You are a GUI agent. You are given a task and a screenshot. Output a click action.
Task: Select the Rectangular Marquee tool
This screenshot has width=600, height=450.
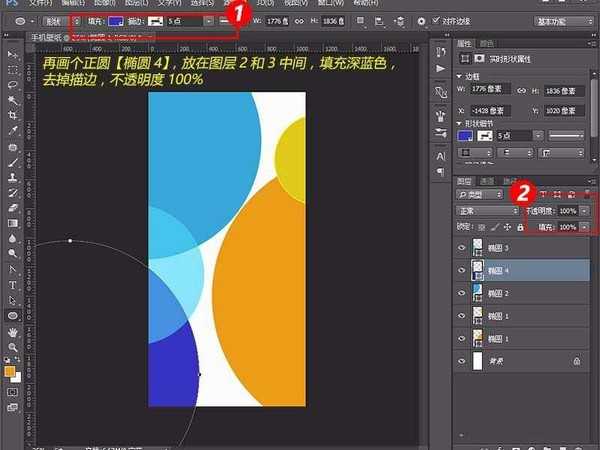point(13,70)
